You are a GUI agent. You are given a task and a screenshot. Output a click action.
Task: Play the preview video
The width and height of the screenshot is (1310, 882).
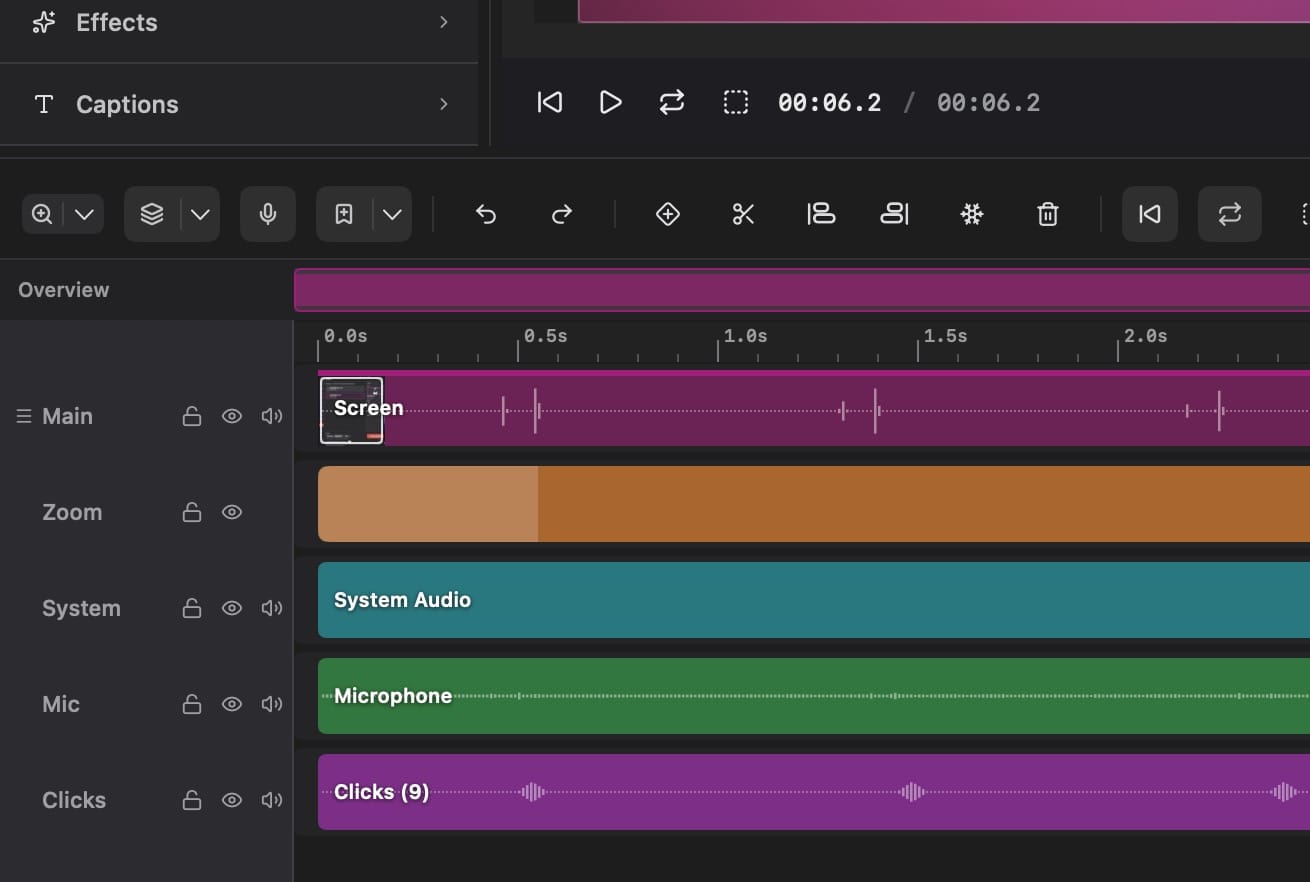click(x=610, y=102)
